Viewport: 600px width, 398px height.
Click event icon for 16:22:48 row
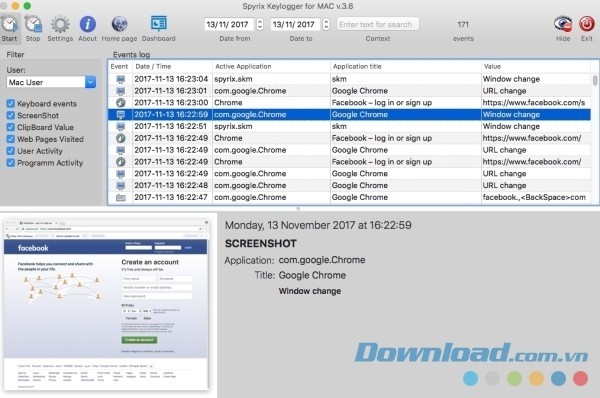tap(121, 186)
